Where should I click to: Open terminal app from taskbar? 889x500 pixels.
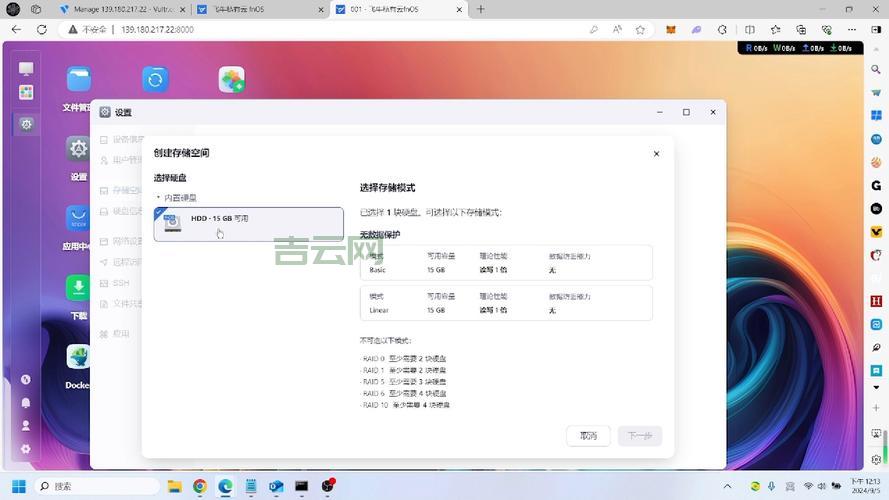coord(301,486)
